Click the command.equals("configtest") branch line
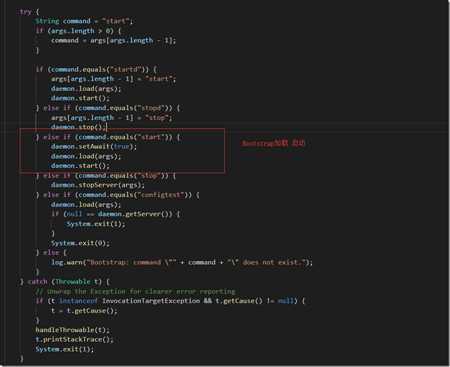The image size is (450, 367). pos(118,195)
